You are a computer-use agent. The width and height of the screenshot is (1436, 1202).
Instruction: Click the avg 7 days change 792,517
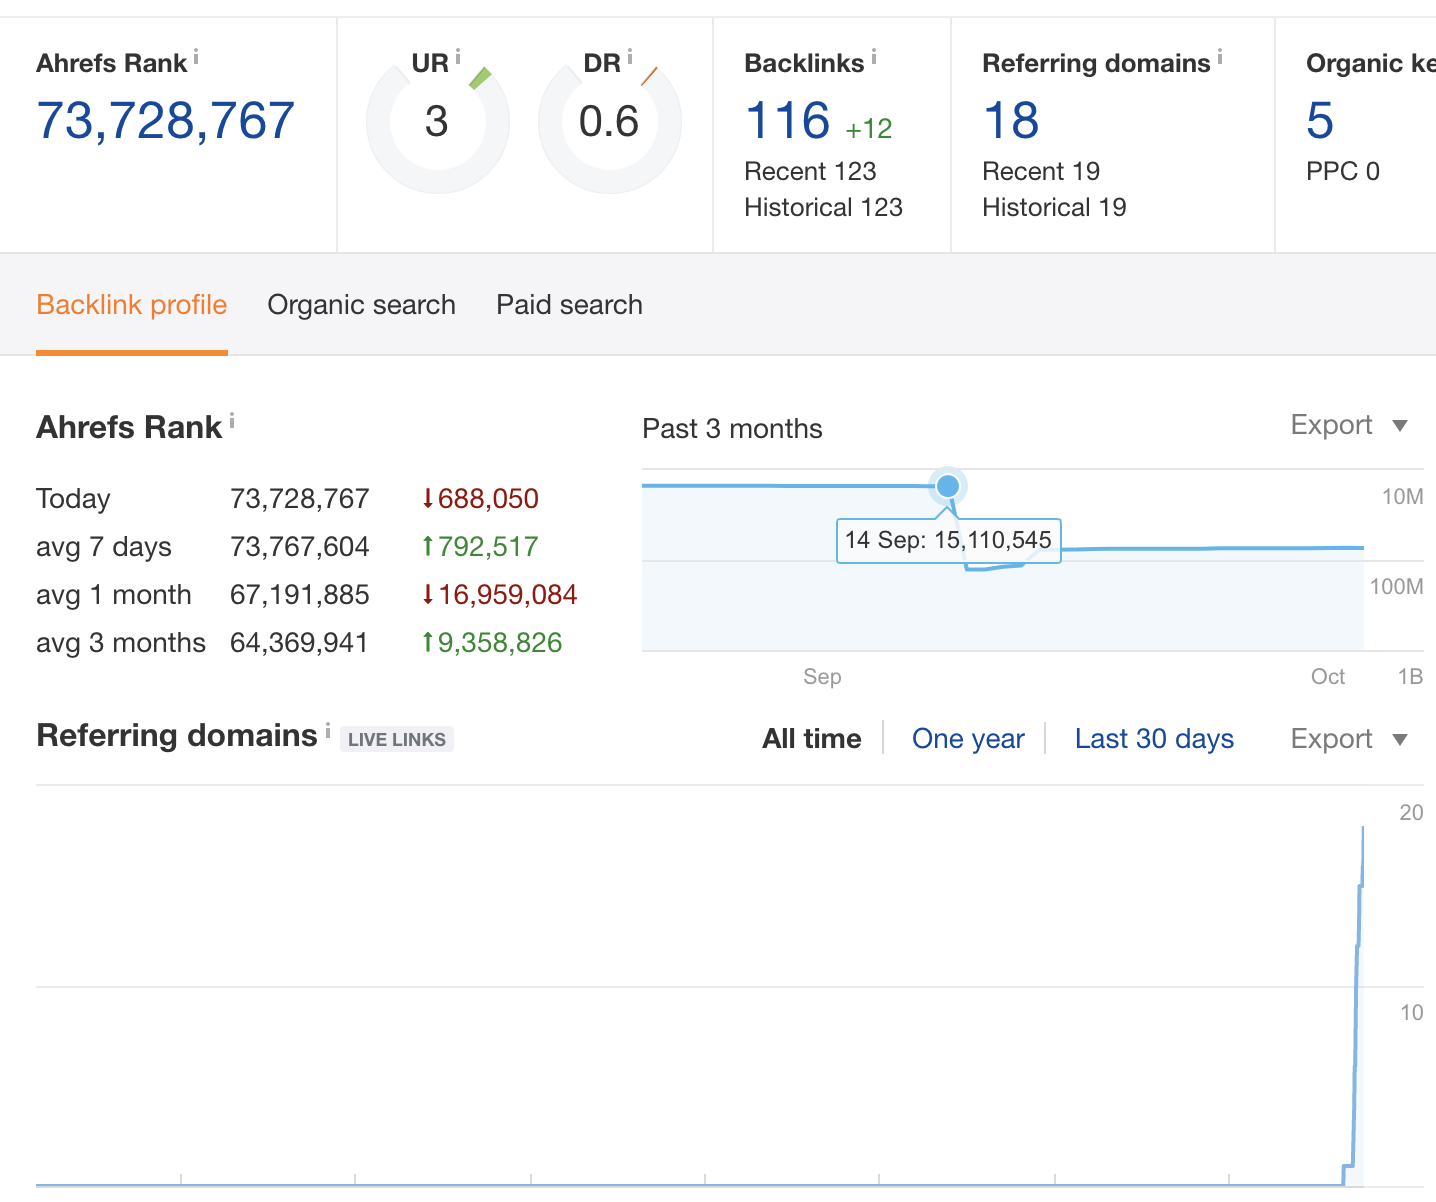coord(480,546)
